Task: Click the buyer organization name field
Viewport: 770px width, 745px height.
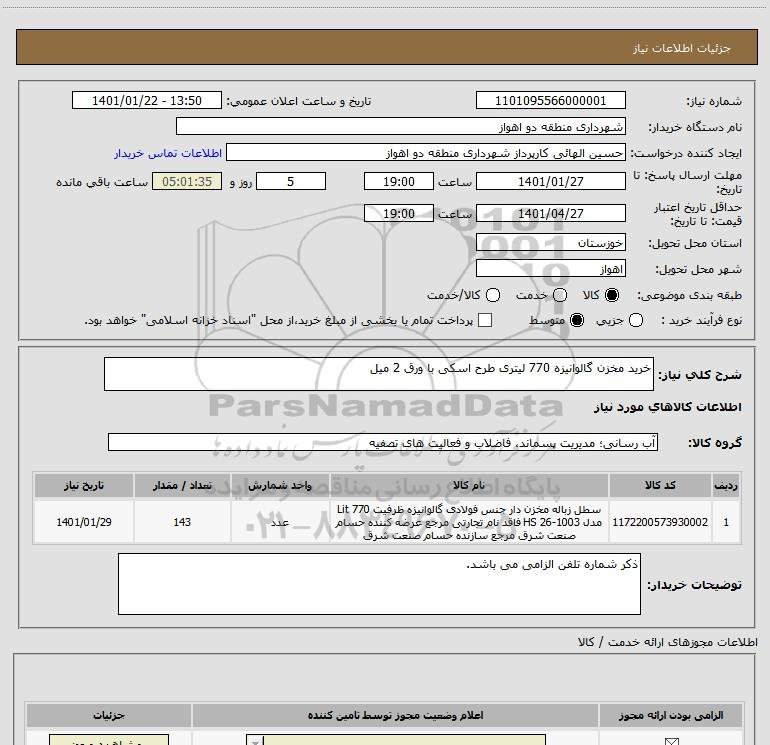Action: (x=401, y=126)
